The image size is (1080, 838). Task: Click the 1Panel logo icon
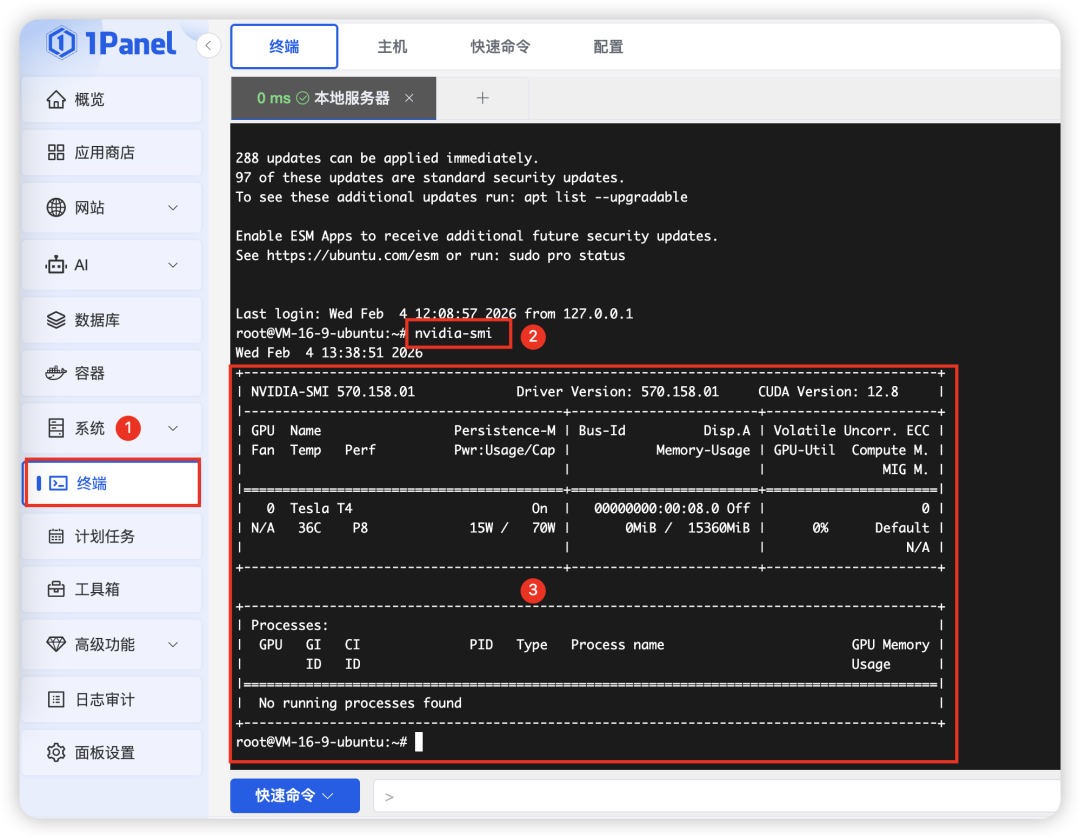[x=61, y=43]
